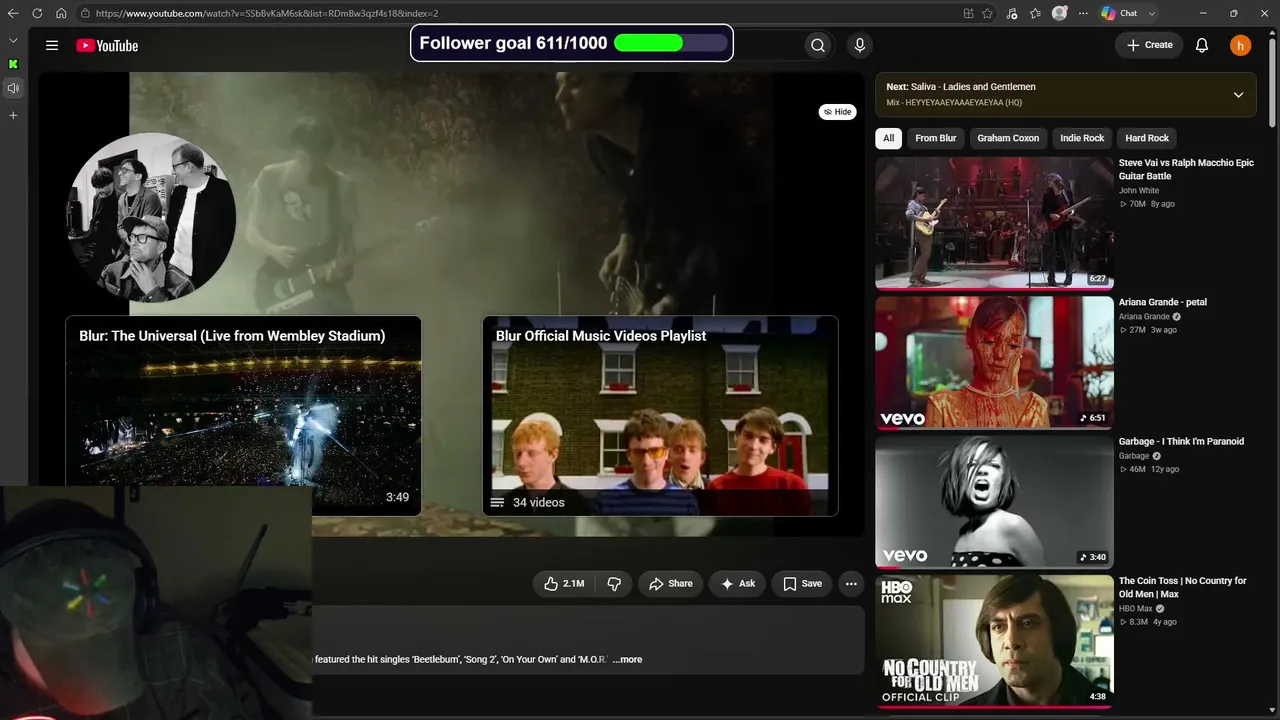Open 'Blur Official Music Videos Playlist' card
Viewport: 1280px width, 720px height.
pos(660,416)
